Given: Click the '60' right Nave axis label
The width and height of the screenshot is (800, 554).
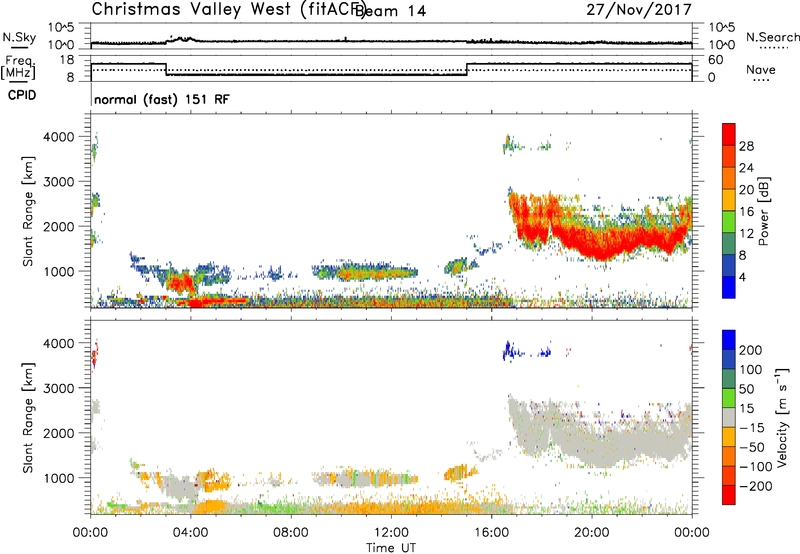Looking at the screenshot, I should 716,60.
